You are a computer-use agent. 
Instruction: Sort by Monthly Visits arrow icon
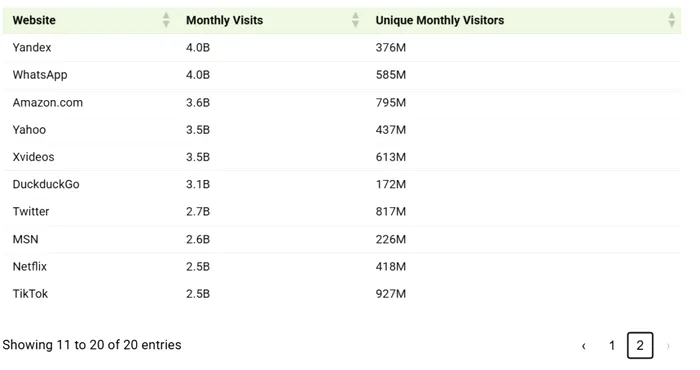point(355,20)
